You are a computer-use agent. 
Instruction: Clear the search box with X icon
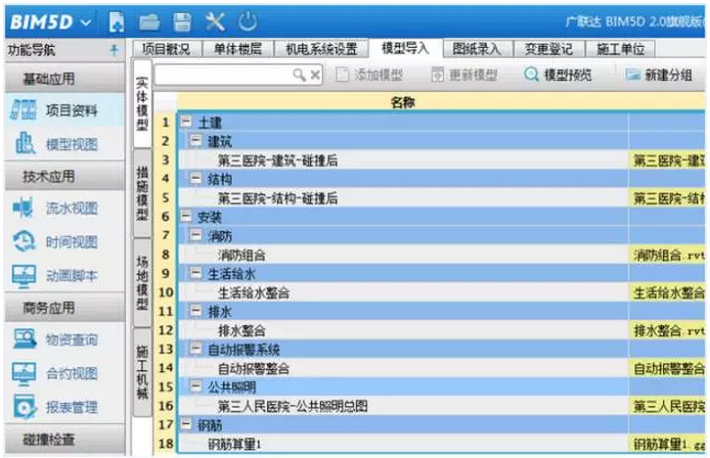(x=315, y=75)
